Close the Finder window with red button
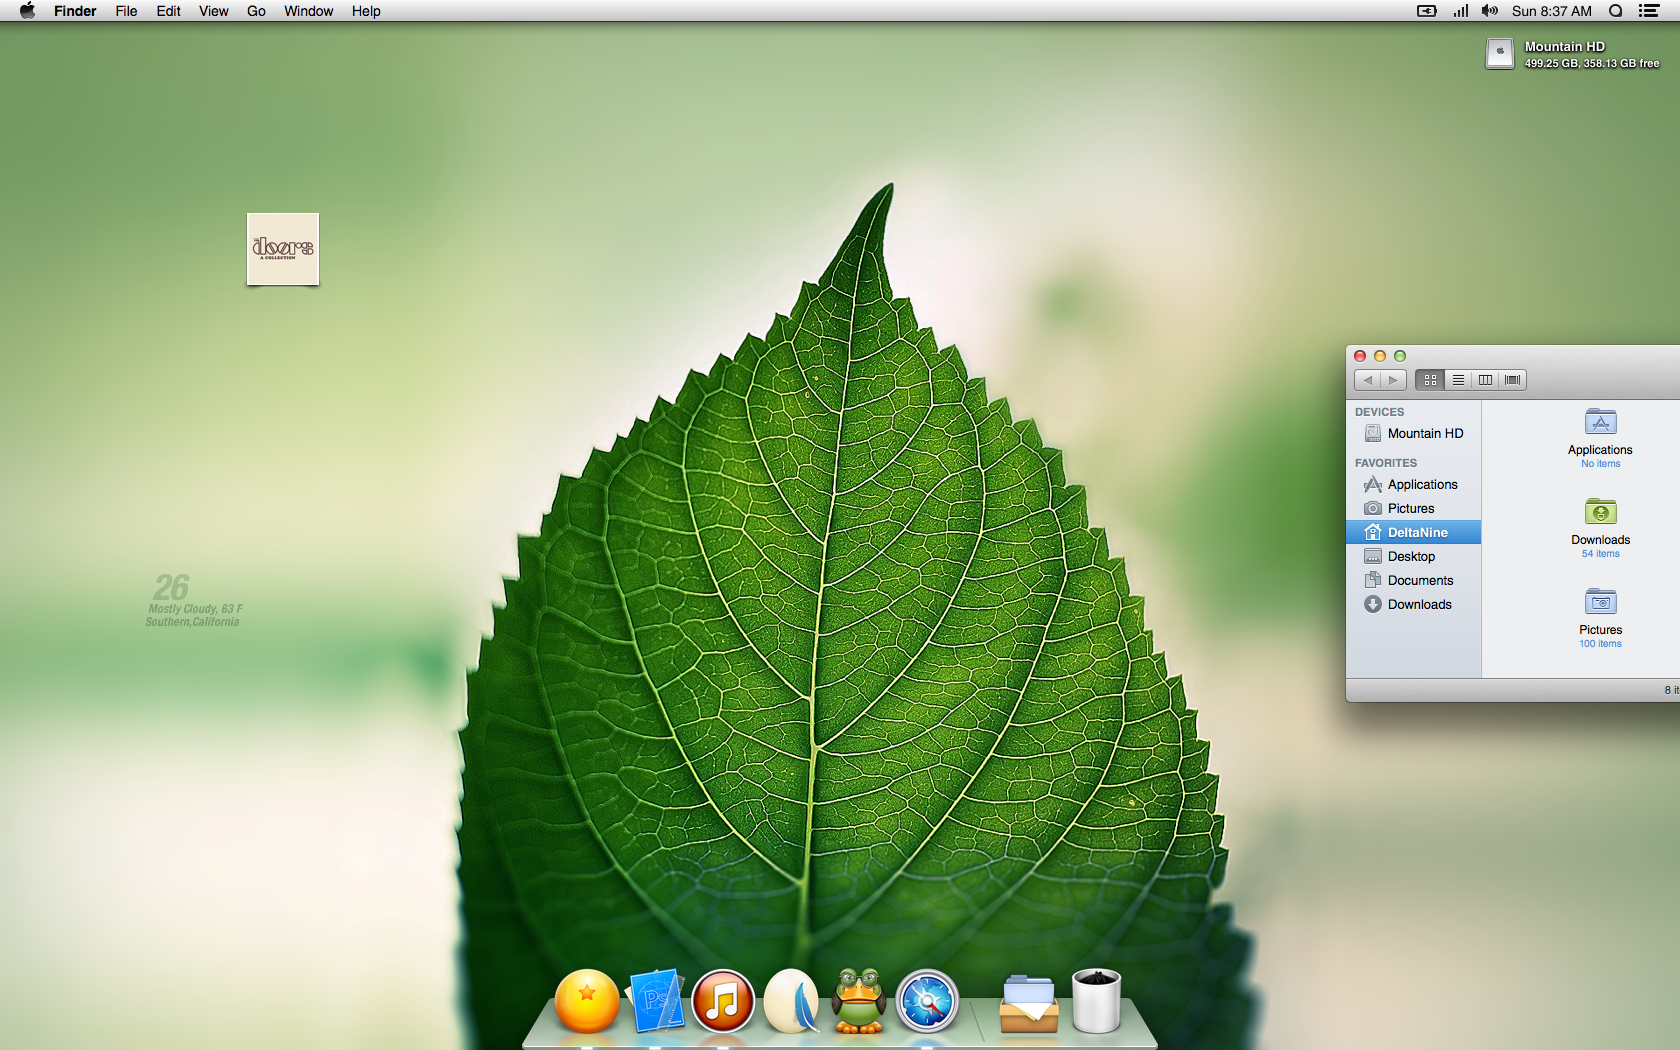The width and height of the screenshot is (1680, 1050). click(x=1360, y=356)
